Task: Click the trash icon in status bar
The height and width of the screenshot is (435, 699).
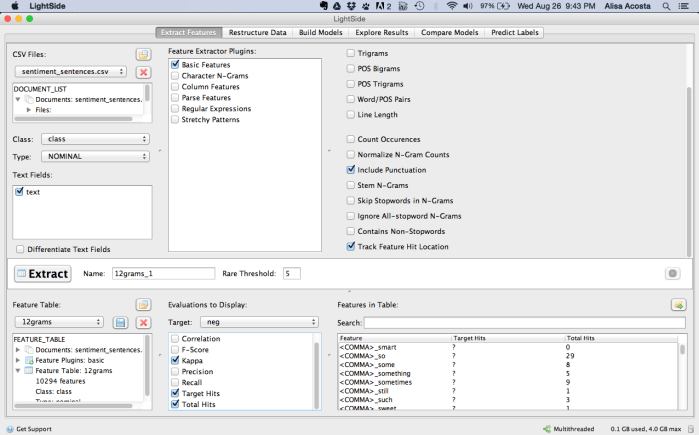Action: coord(691,429)
